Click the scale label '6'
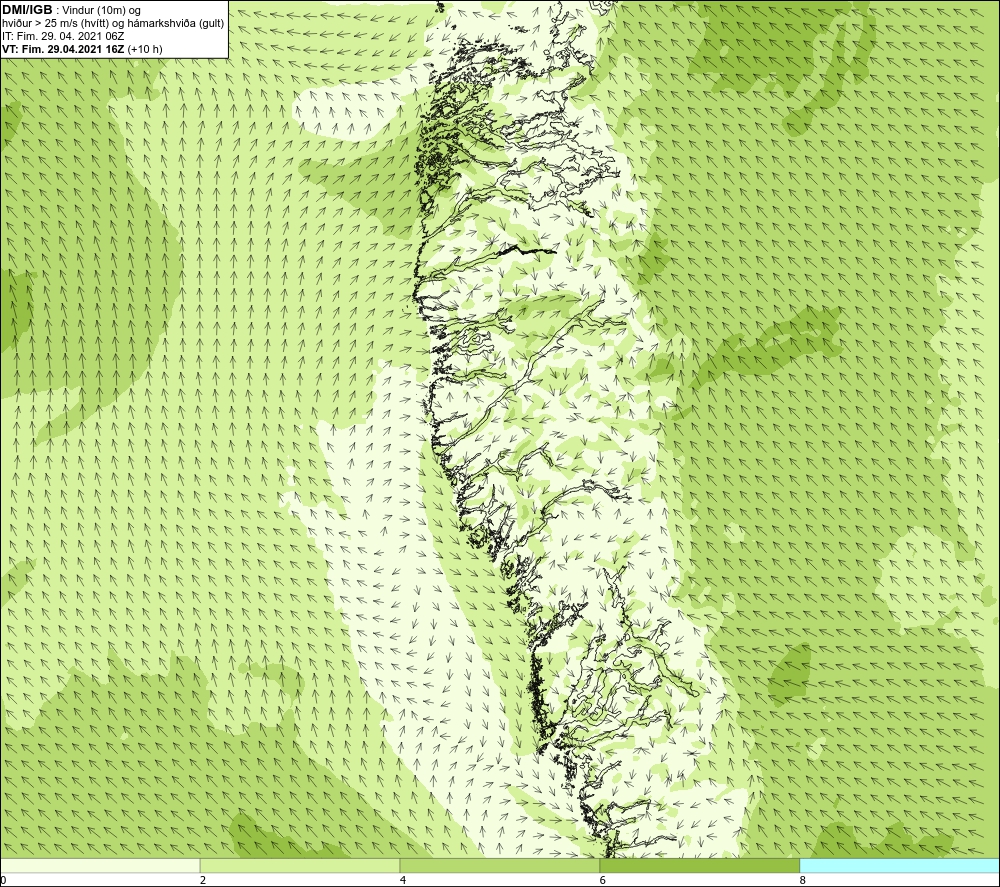This screenshot has width=1000, height=887. coord(603,881)
